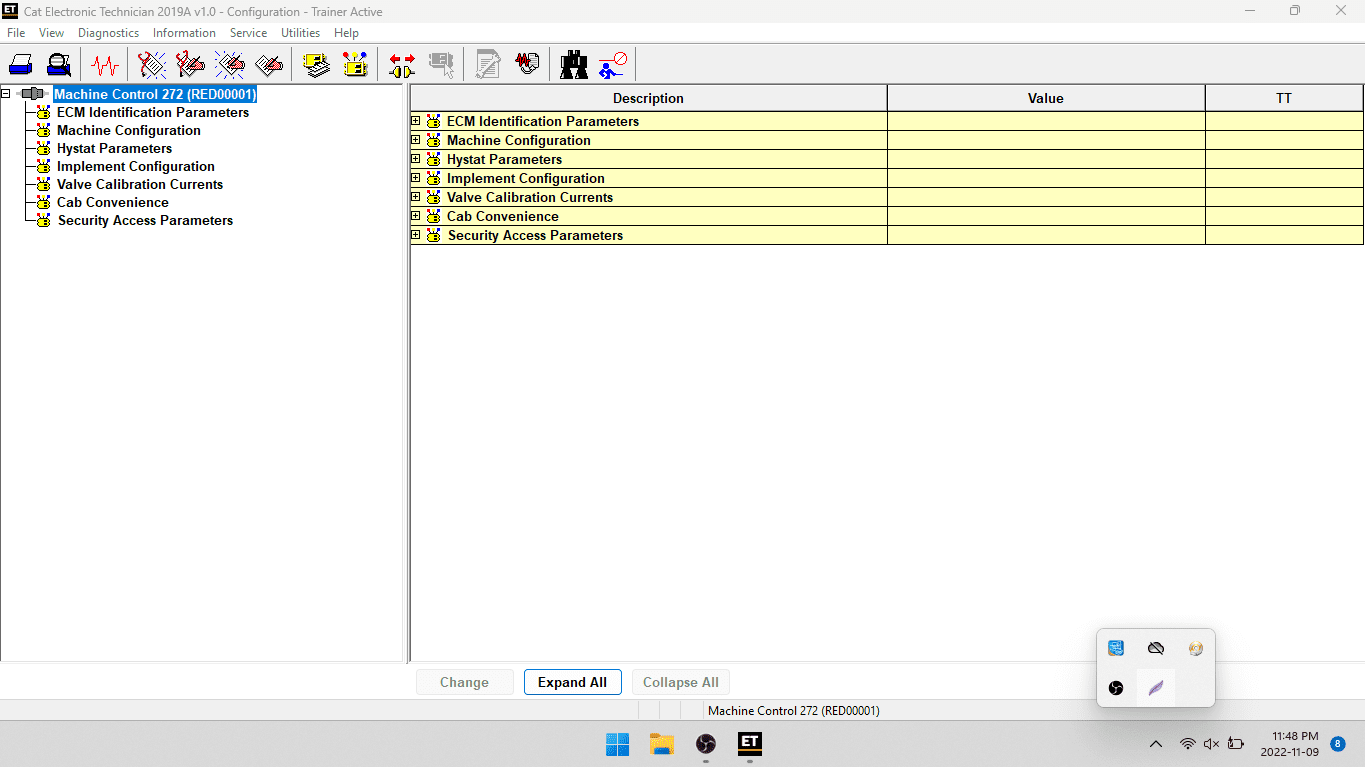Click the binoculars icon in toolbar

(574, 66)
